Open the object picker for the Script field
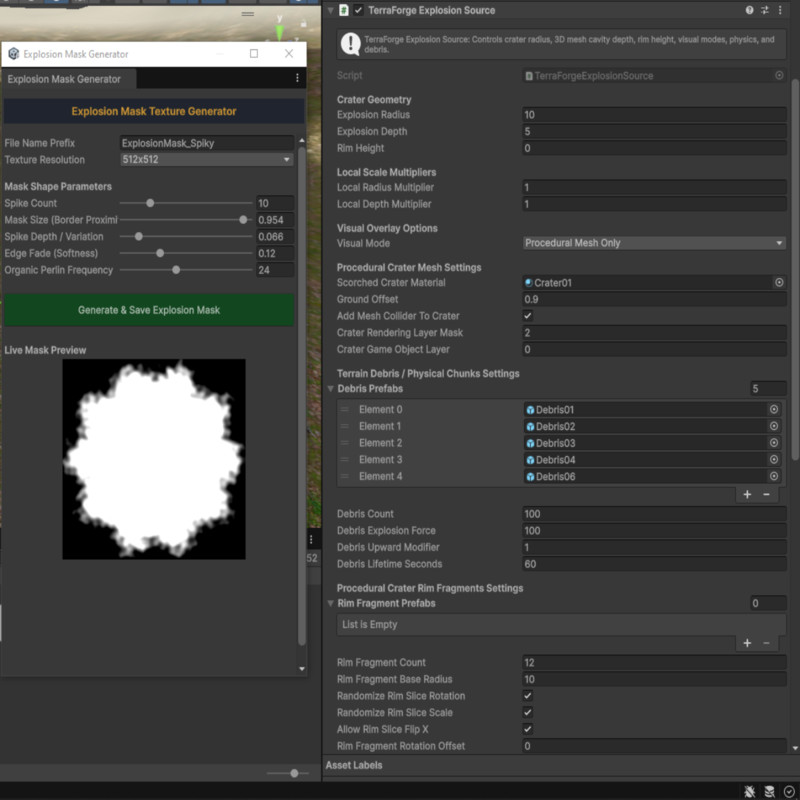Screen dimensions: 800x800 (x=779, y=76)
